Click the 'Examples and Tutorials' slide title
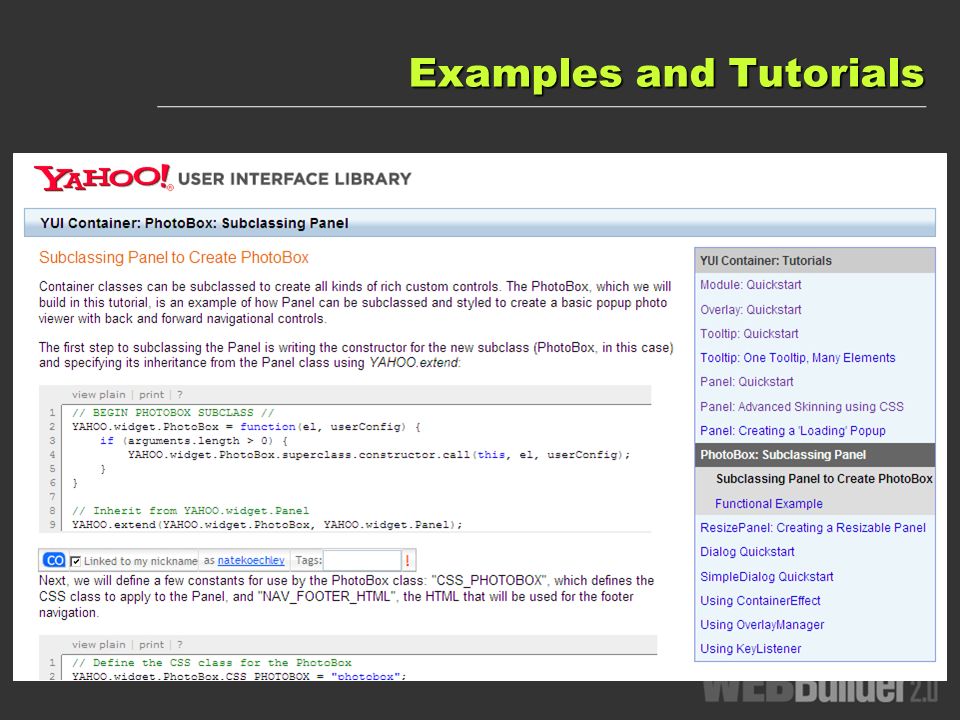This screenshot has width=960, height=720. 667,73
